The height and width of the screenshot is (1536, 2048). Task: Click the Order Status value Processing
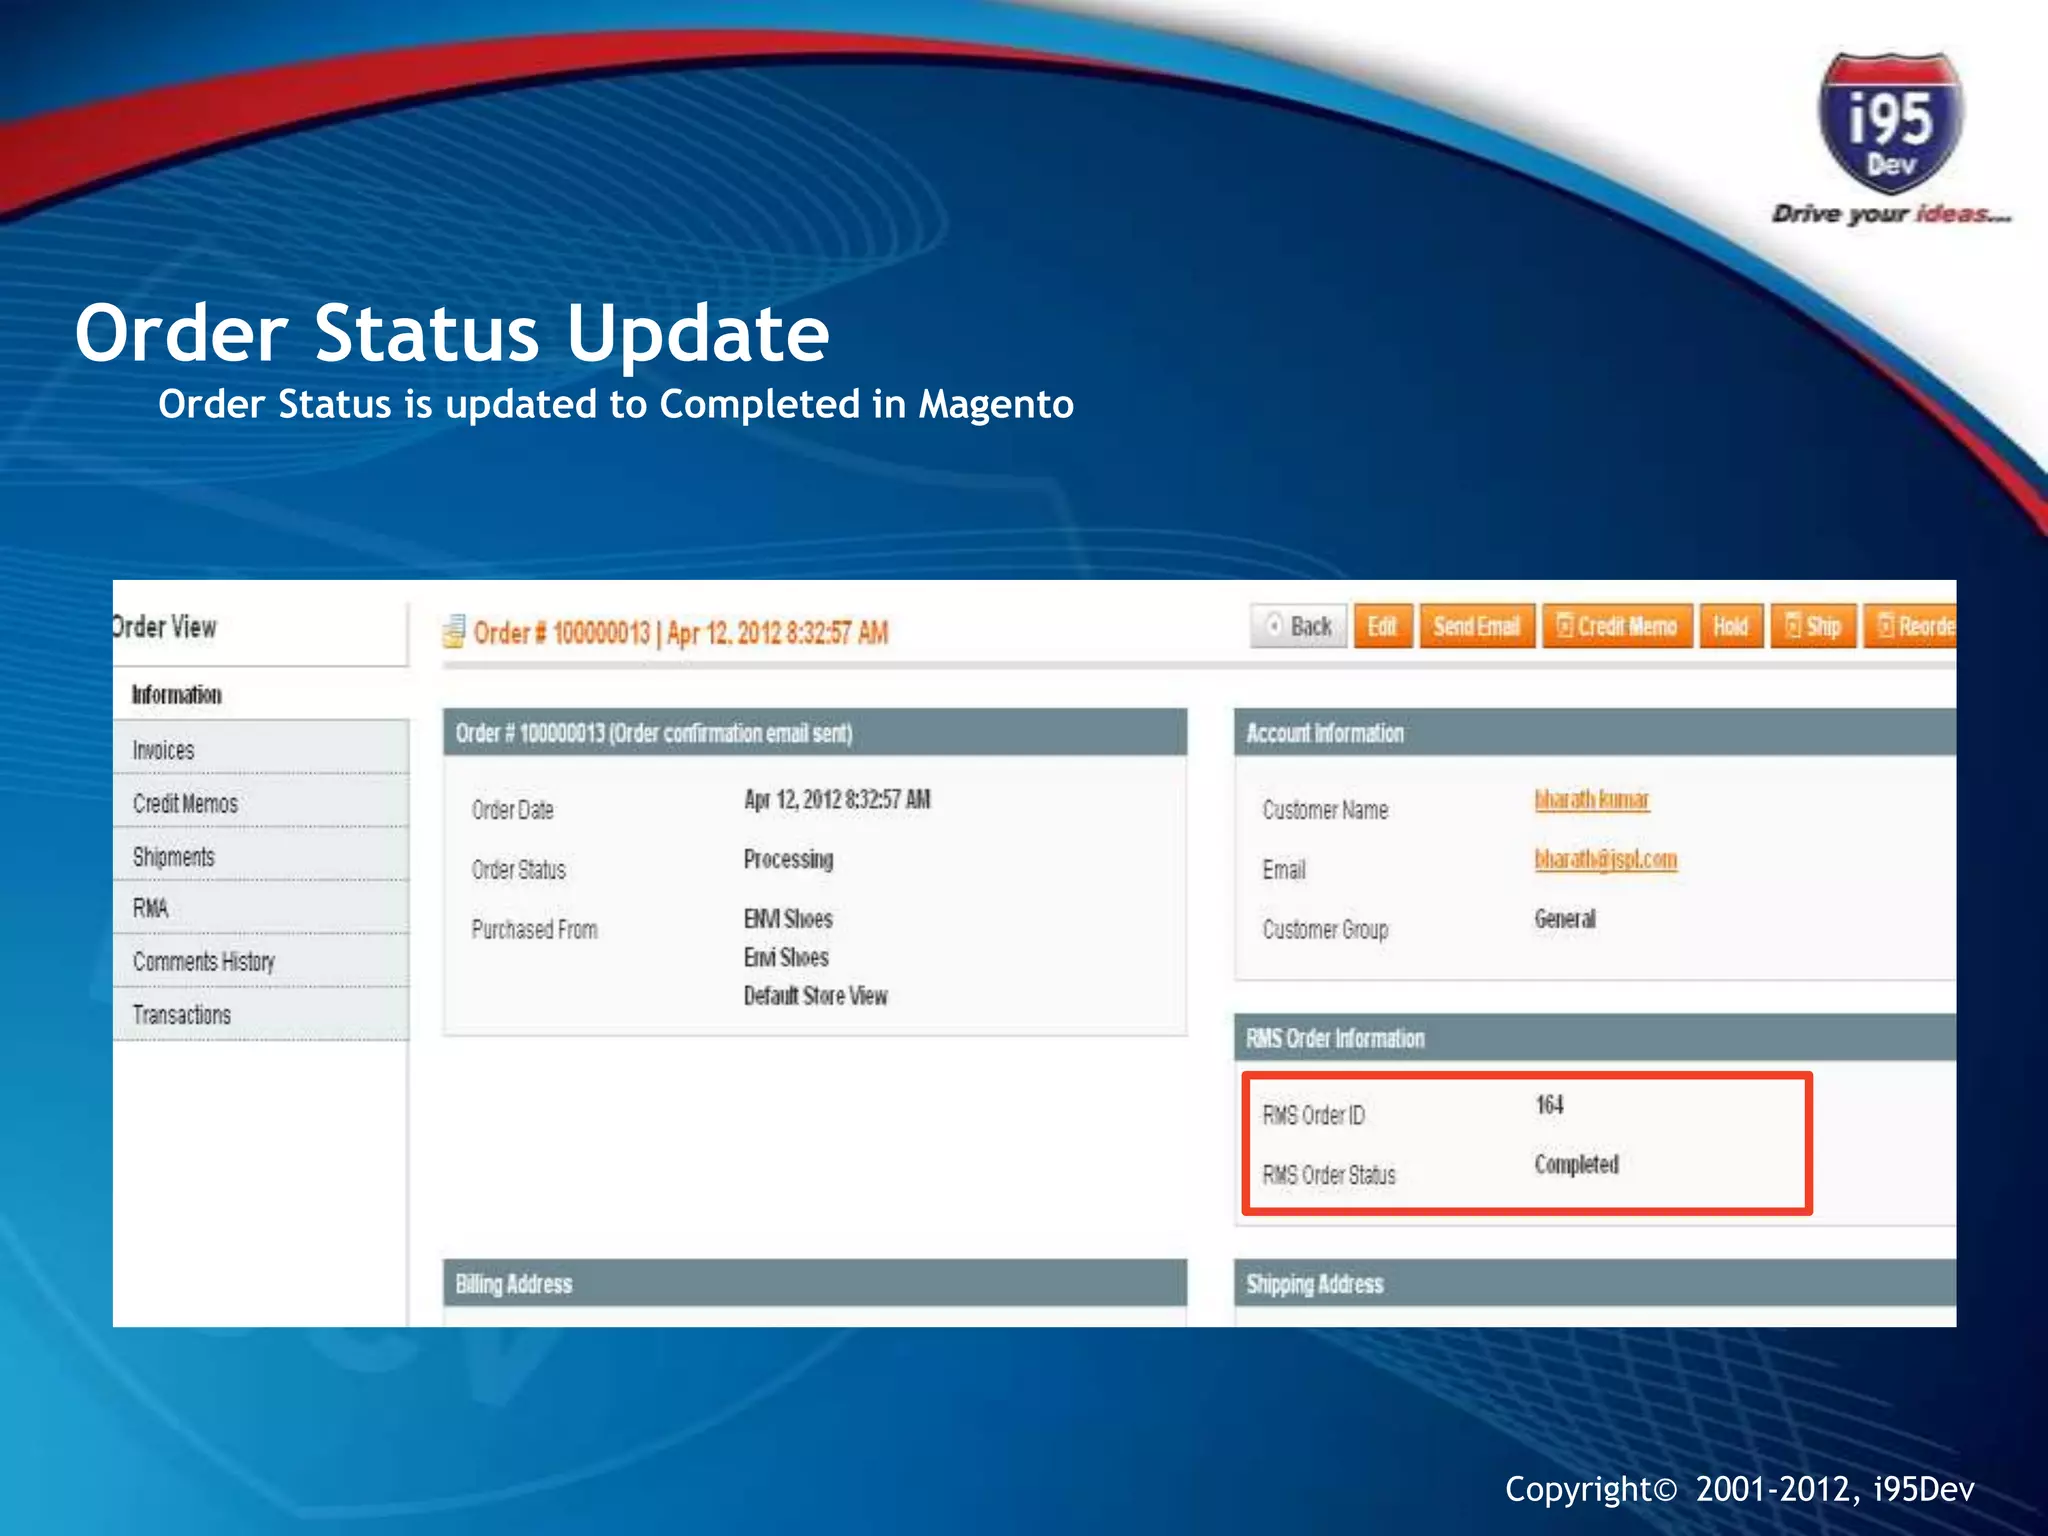788,859
